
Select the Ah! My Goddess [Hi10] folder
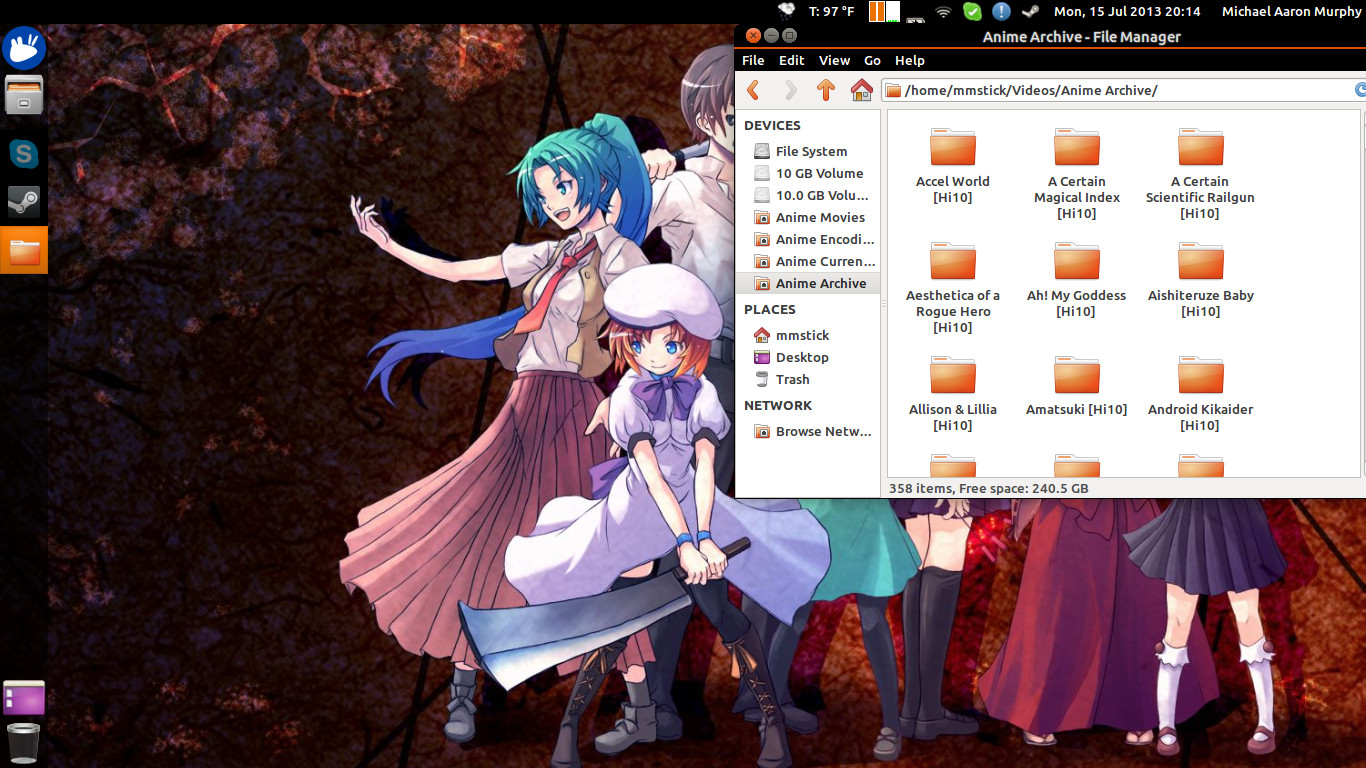click(x=1077, y=280)
